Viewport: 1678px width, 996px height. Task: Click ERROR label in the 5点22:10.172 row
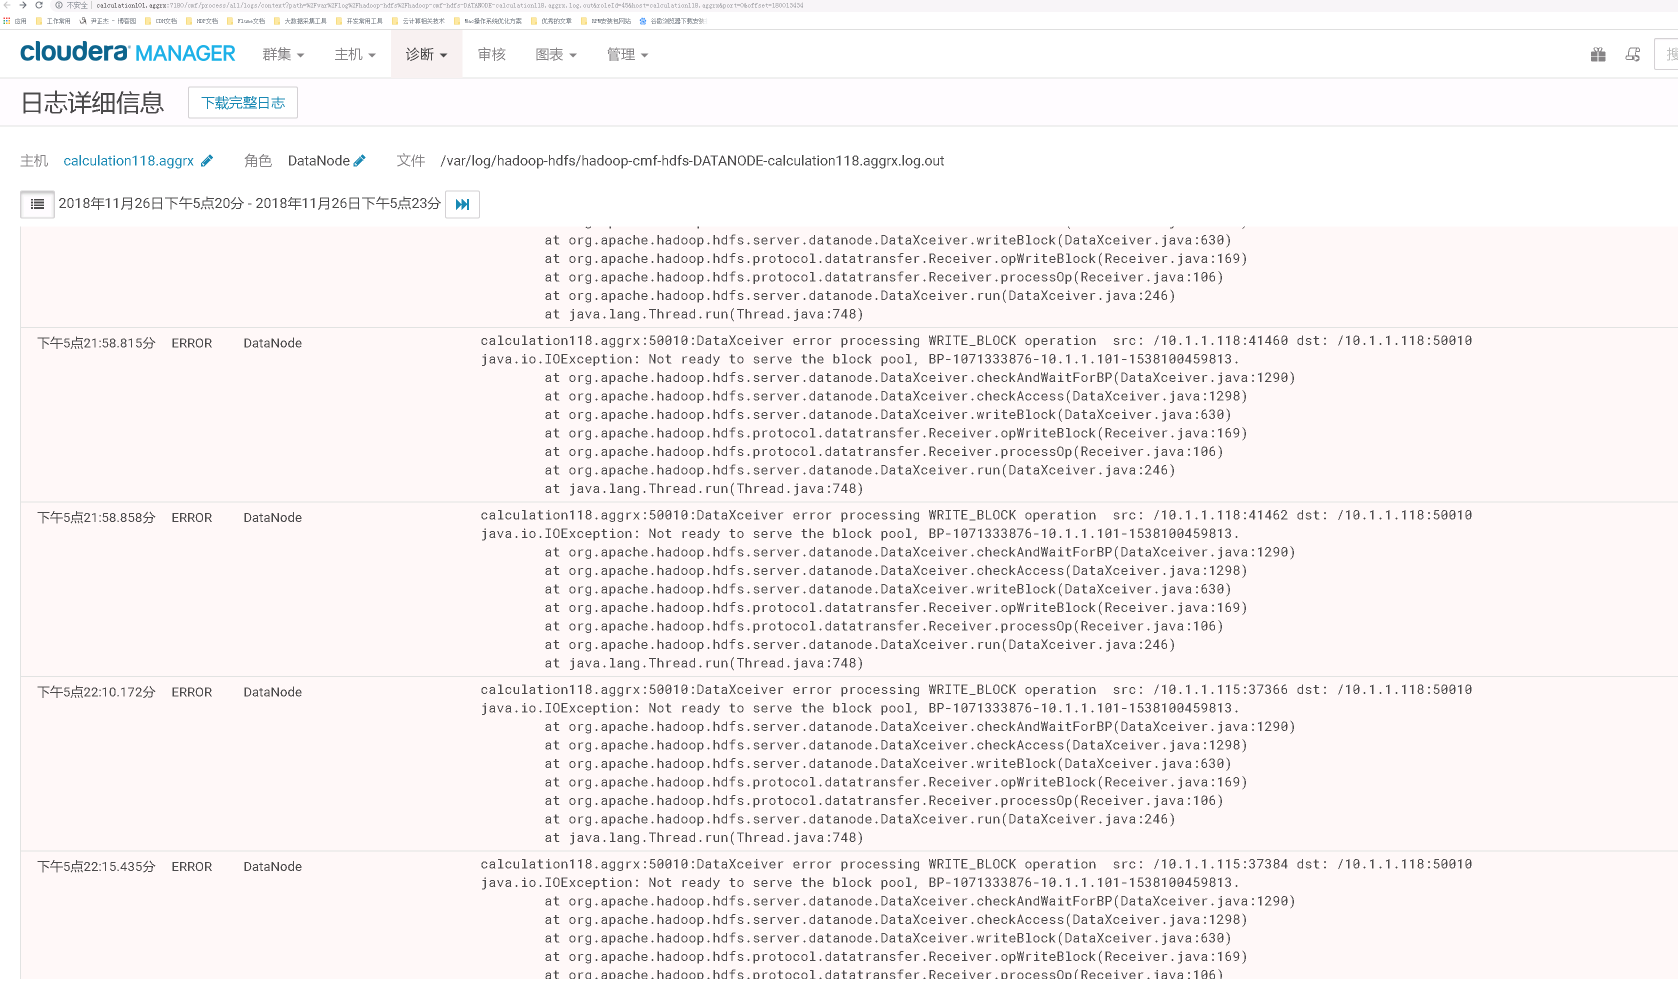(191, 692)
